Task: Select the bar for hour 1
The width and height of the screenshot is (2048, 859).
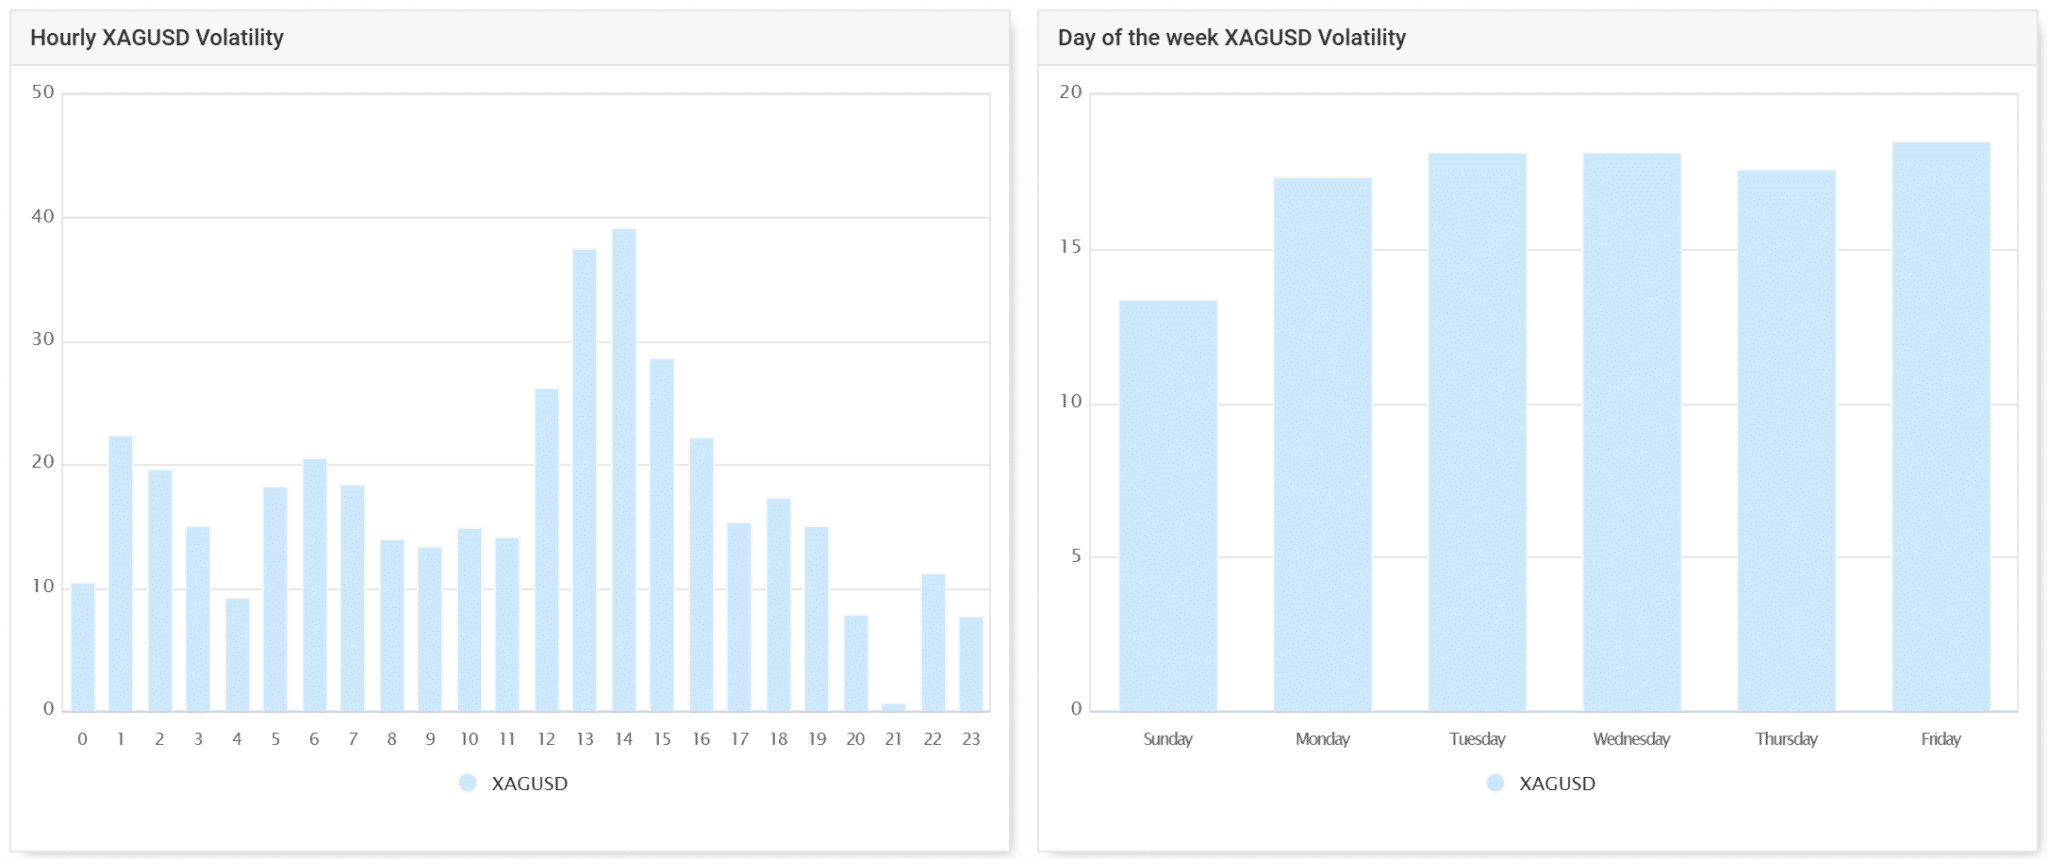Action: tap(121, 573)
